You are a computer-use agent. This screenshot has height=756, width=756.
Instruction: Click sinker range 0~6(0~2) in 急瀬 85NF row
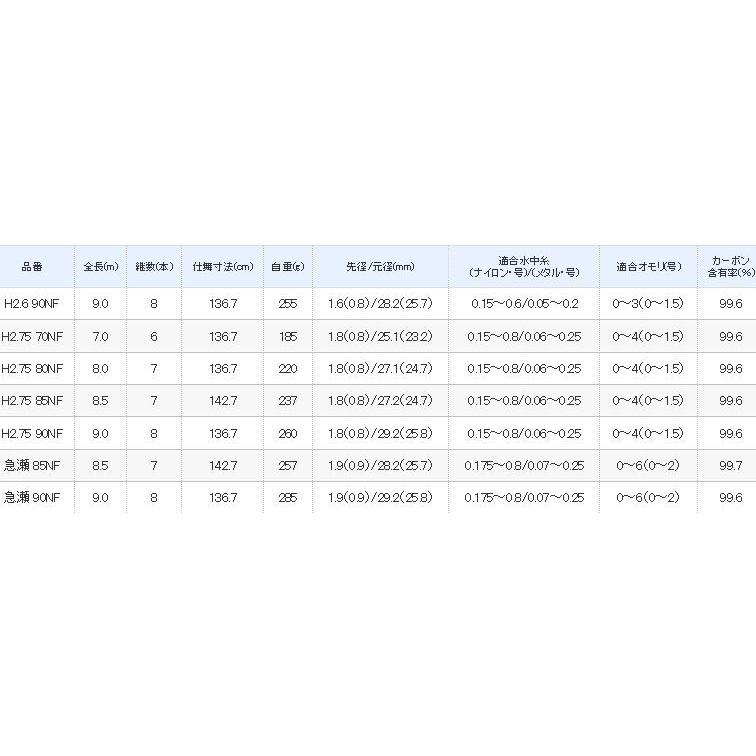[648, 465]
